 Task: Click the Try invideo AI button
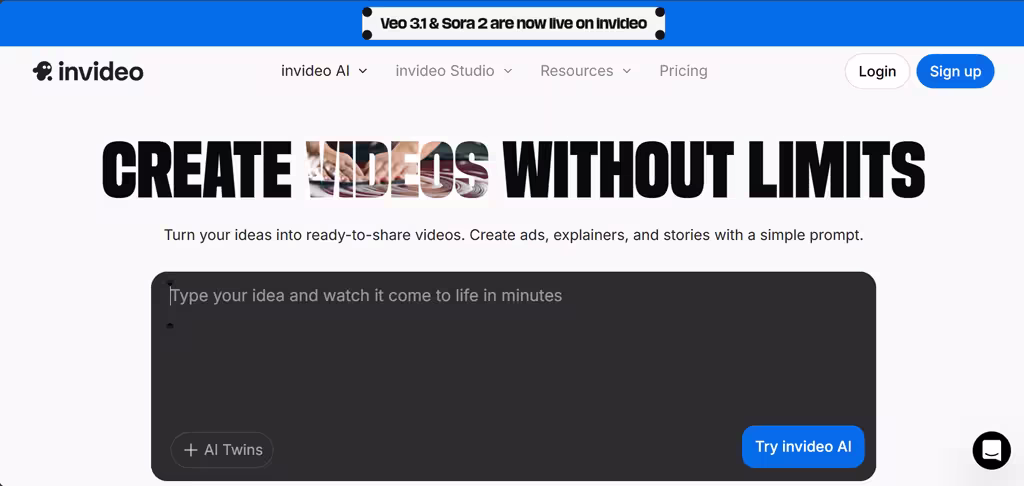803,447
